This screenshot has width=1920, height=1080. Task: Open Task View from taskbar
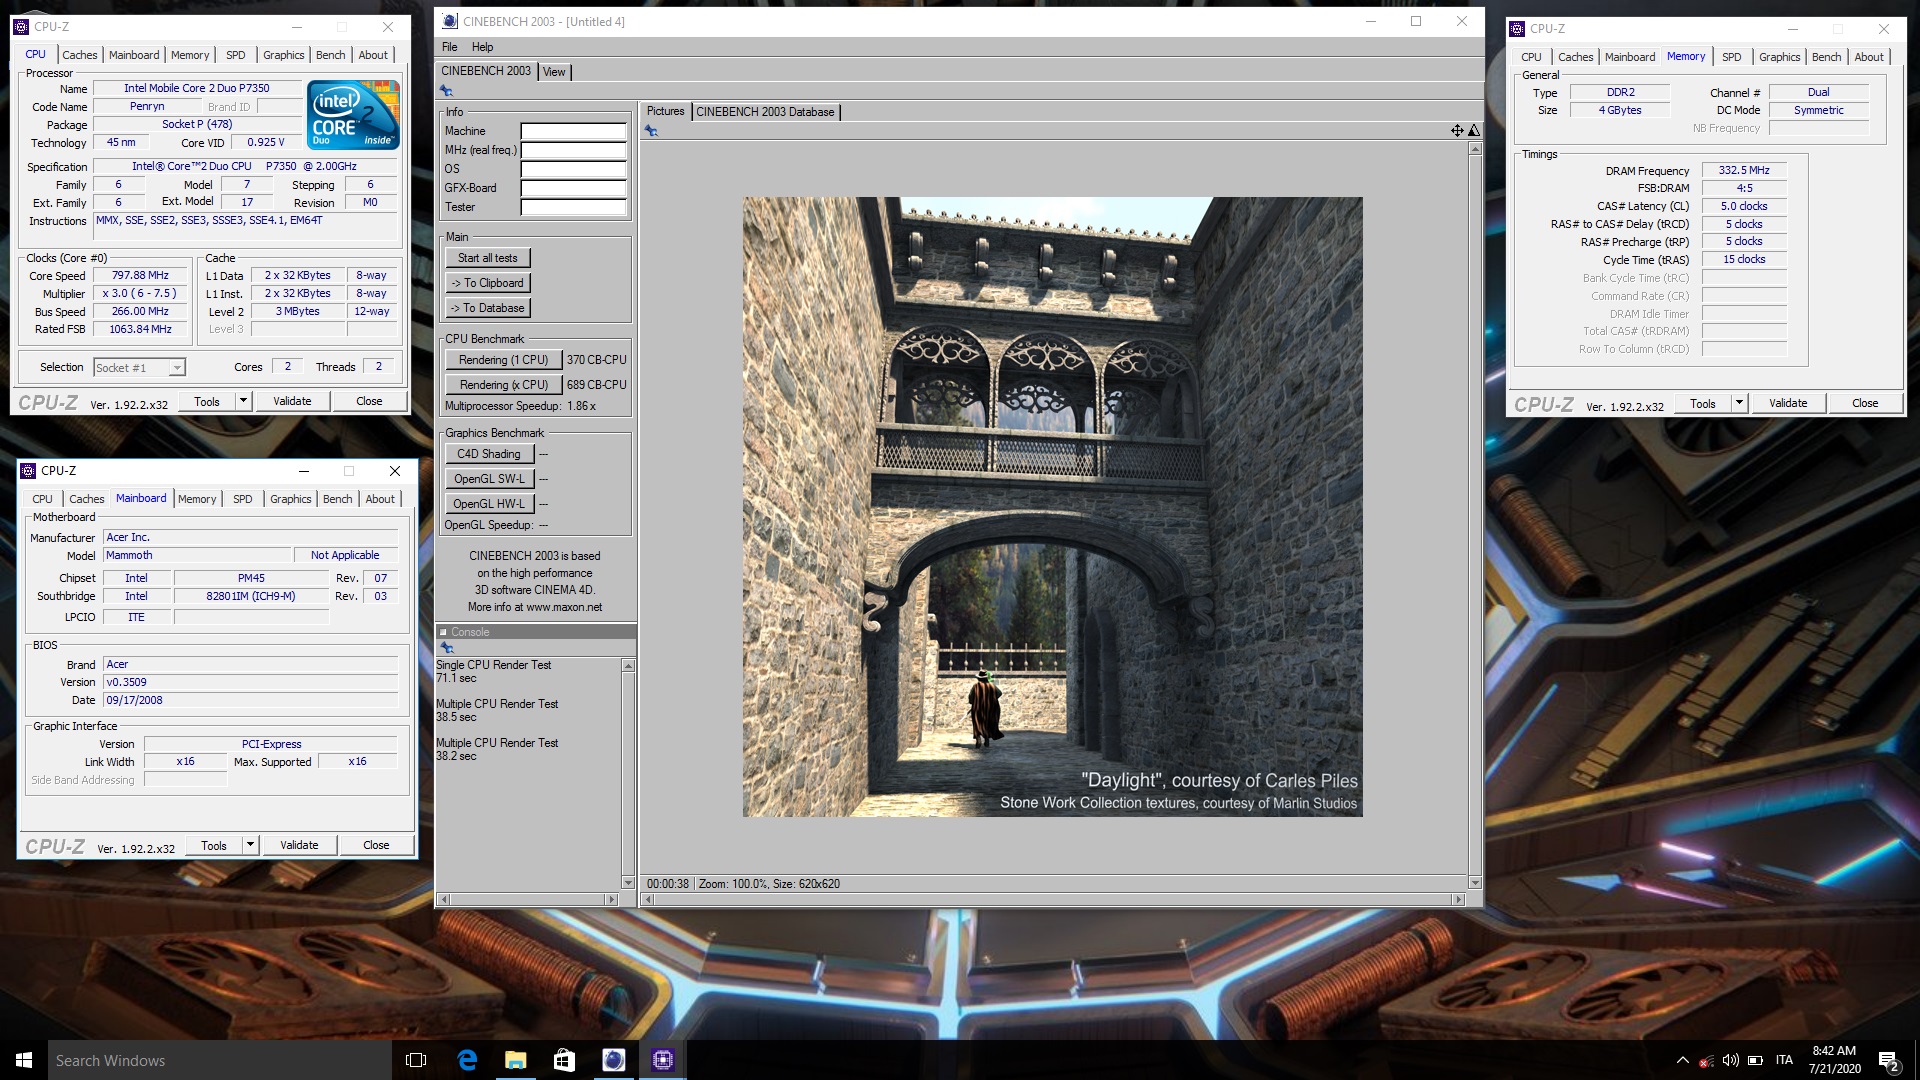pyautogui.click(x=416, y=1060)
